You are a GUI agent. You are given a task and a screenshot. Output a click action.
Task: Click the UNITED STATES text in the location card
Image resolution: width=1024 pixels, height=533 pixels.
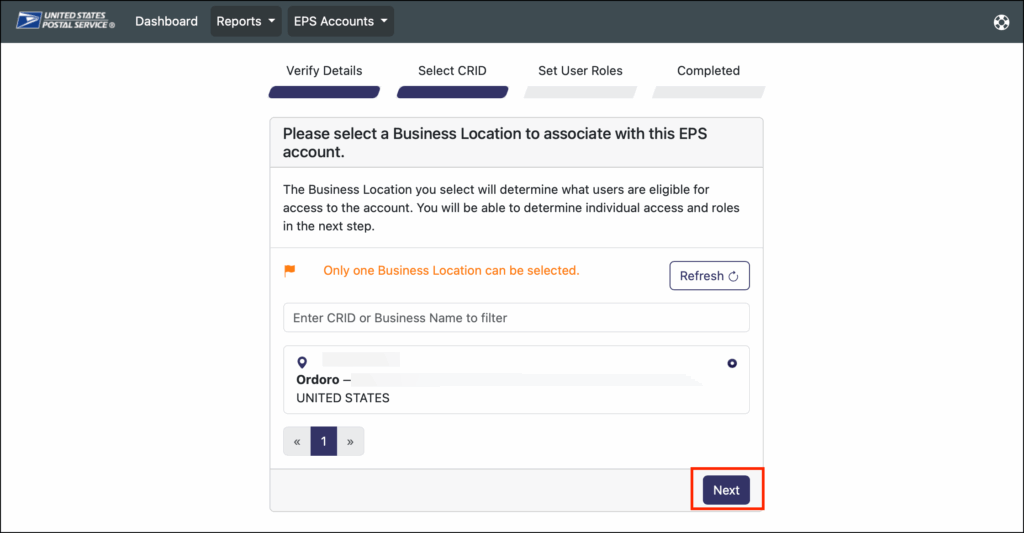click(343, 398)
